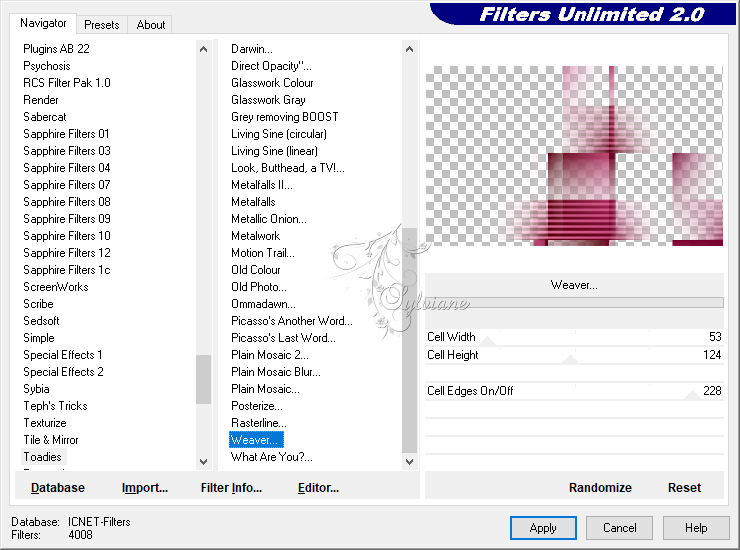Open the About tab
The width and height of the screenshot is (740, 550).
151,25
